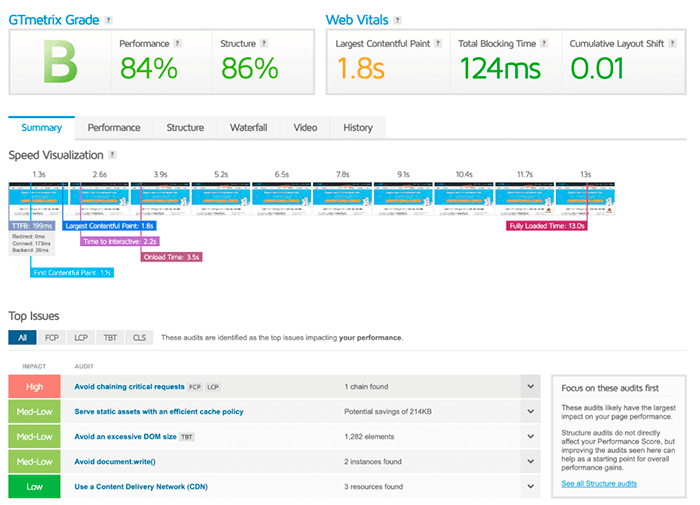Click '3 resources found' text

pyautogui.click(x=373, y=487)
